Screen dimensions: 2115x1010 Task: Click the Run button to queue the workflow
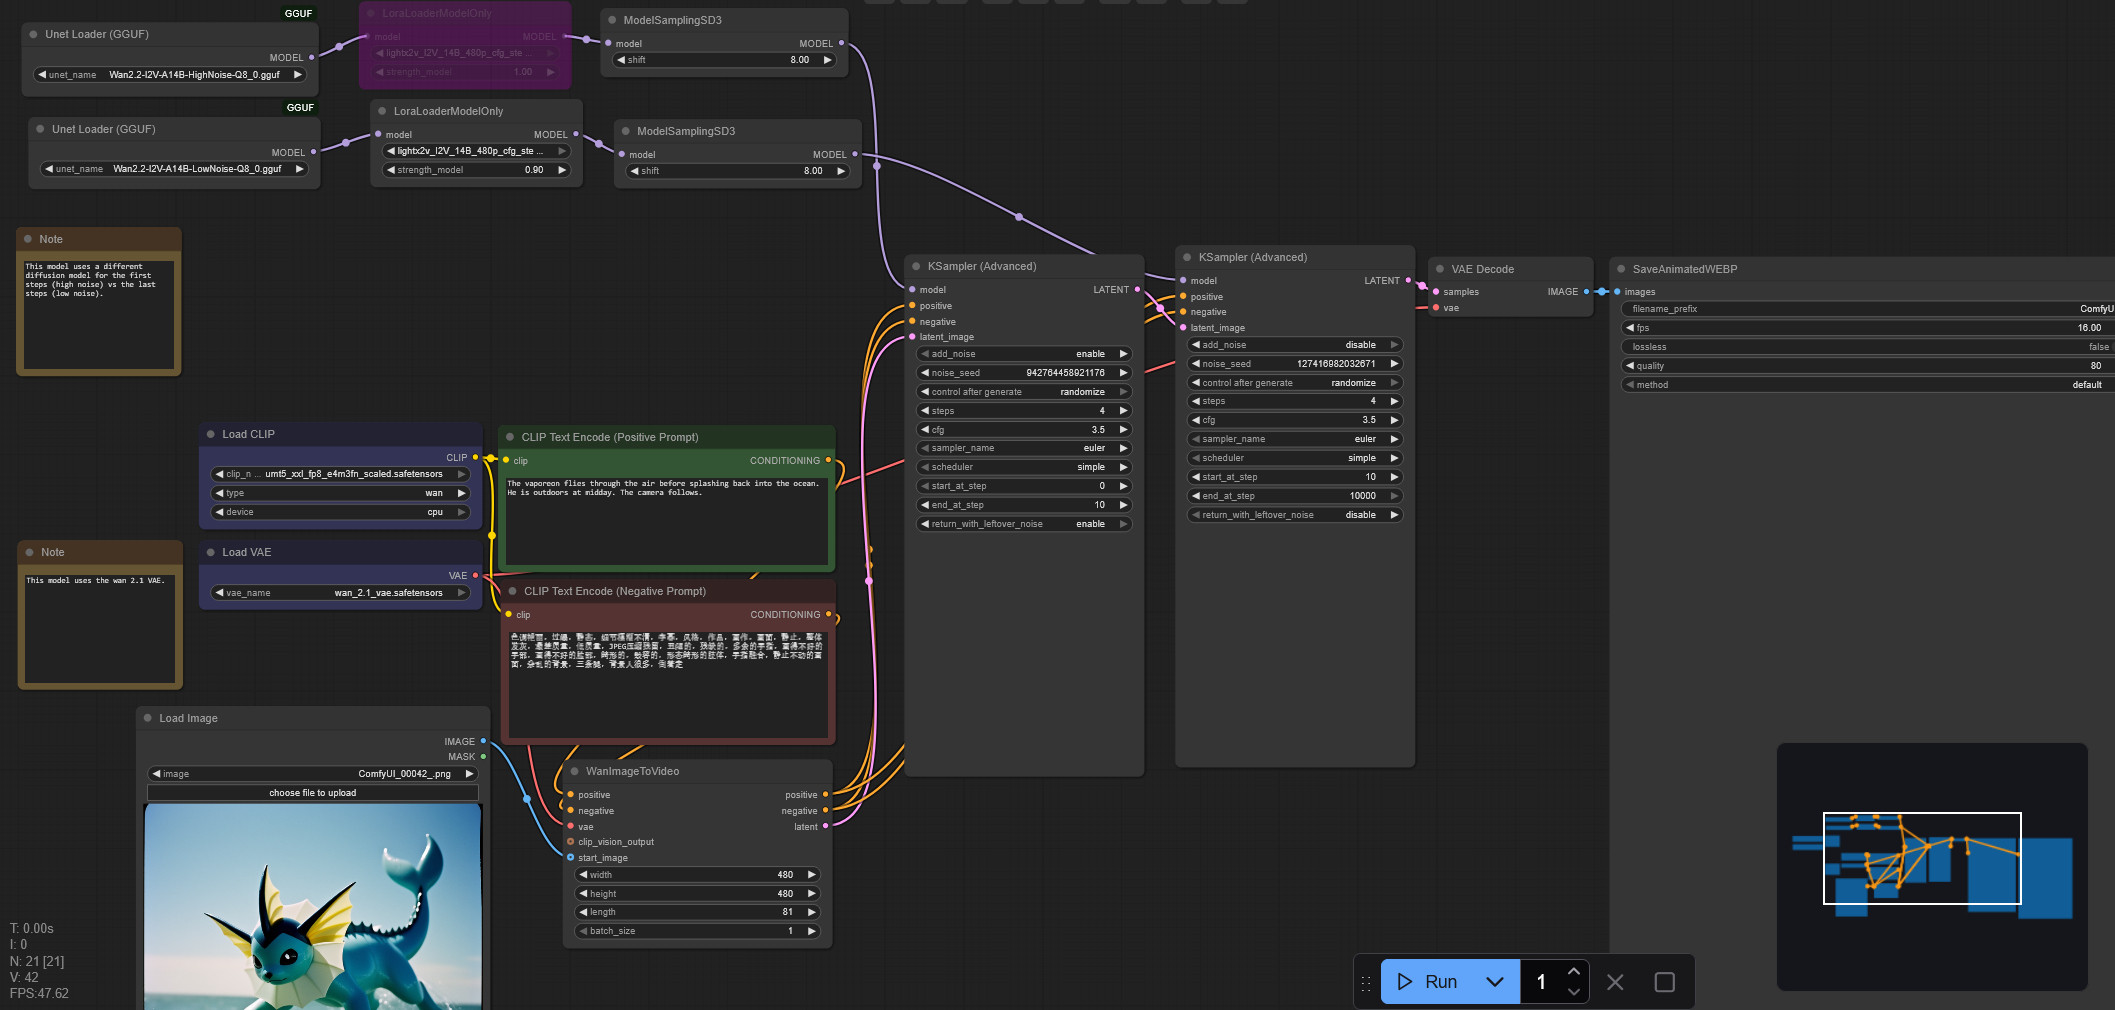tap(1428, 982)
